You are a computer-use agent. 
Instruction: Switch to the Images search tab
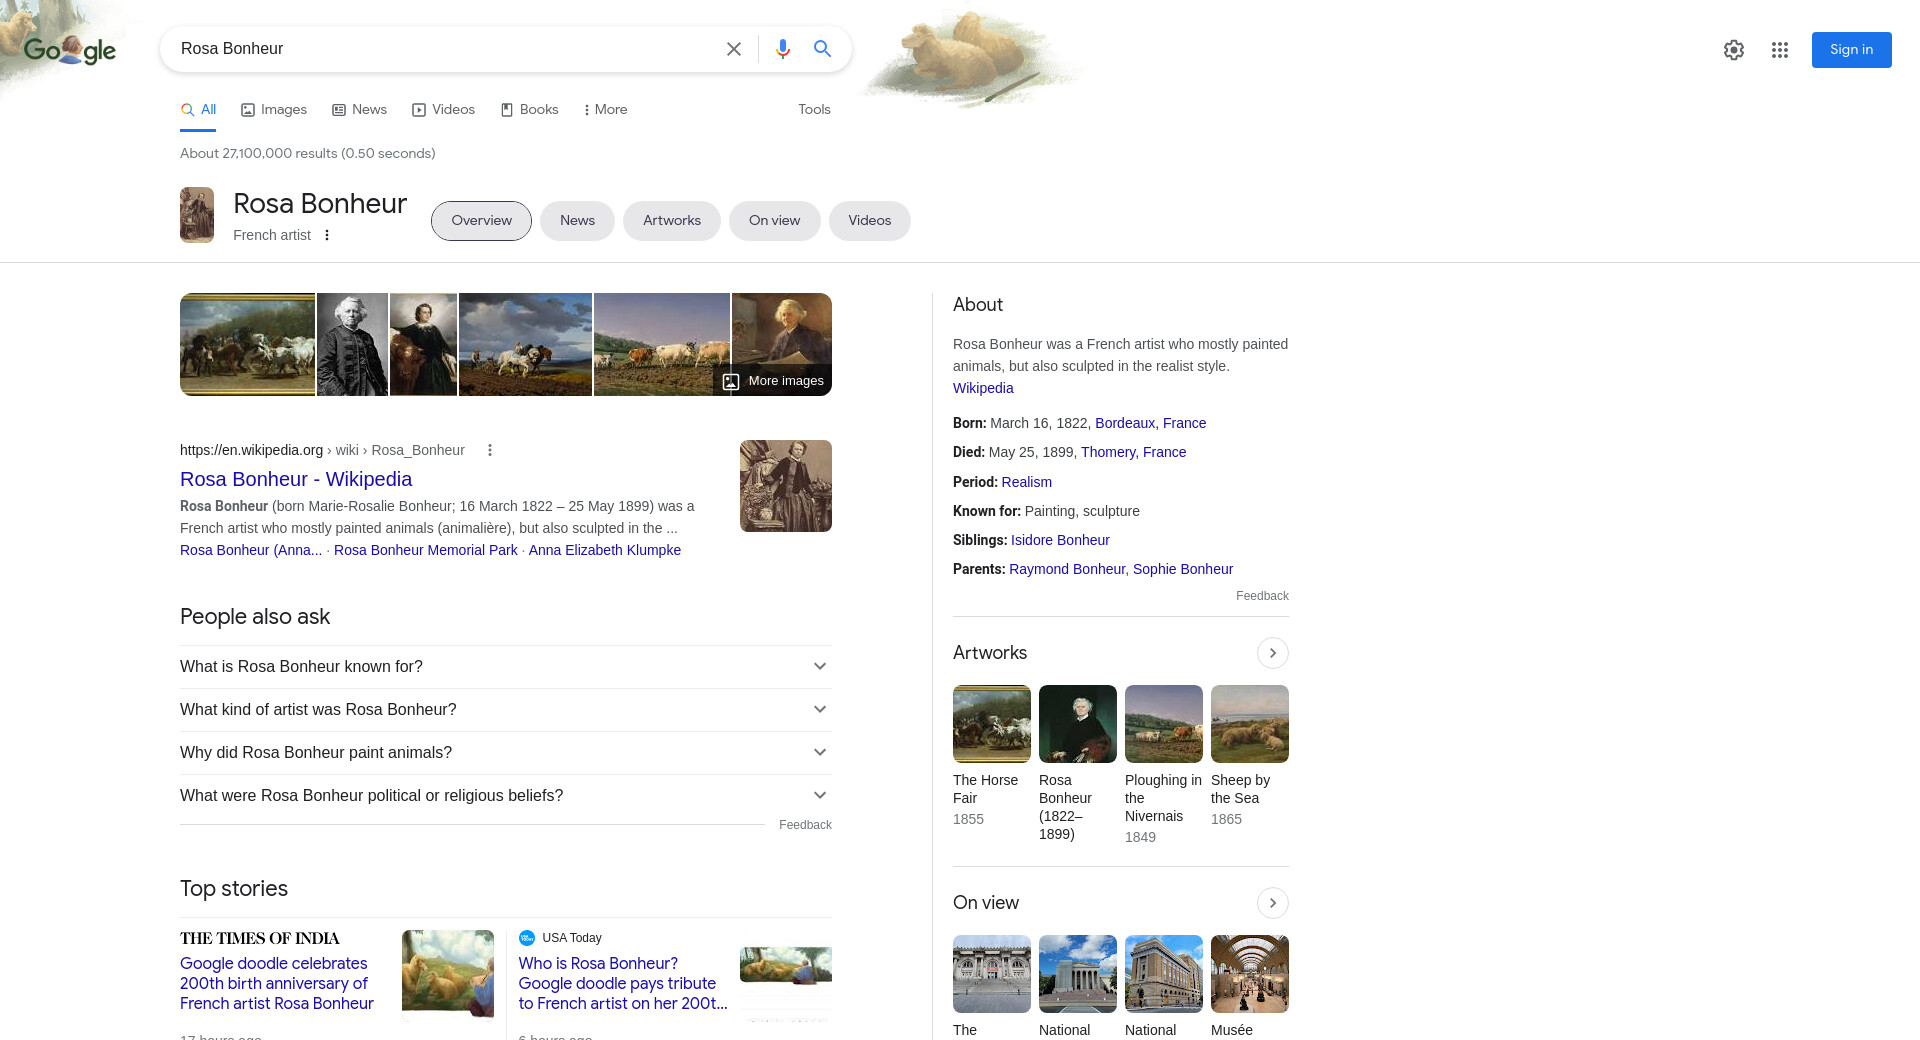click(x=274, y=110)
